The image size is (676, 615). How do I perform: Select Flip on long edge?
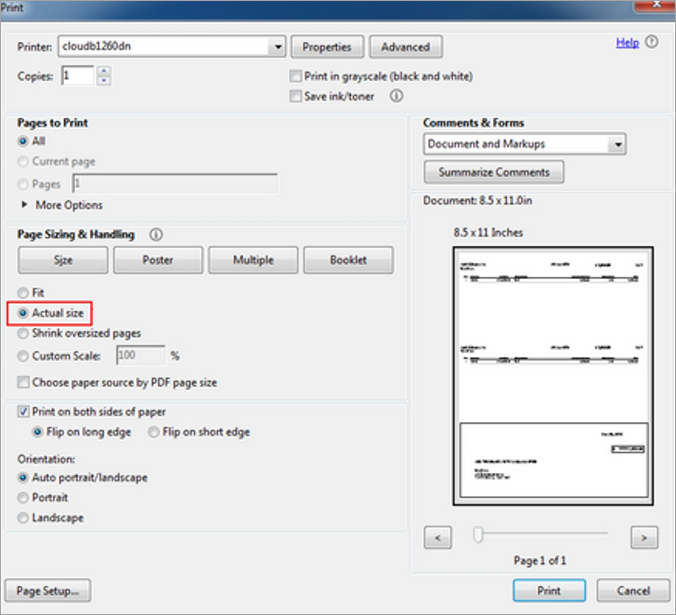tap(38, 432)
